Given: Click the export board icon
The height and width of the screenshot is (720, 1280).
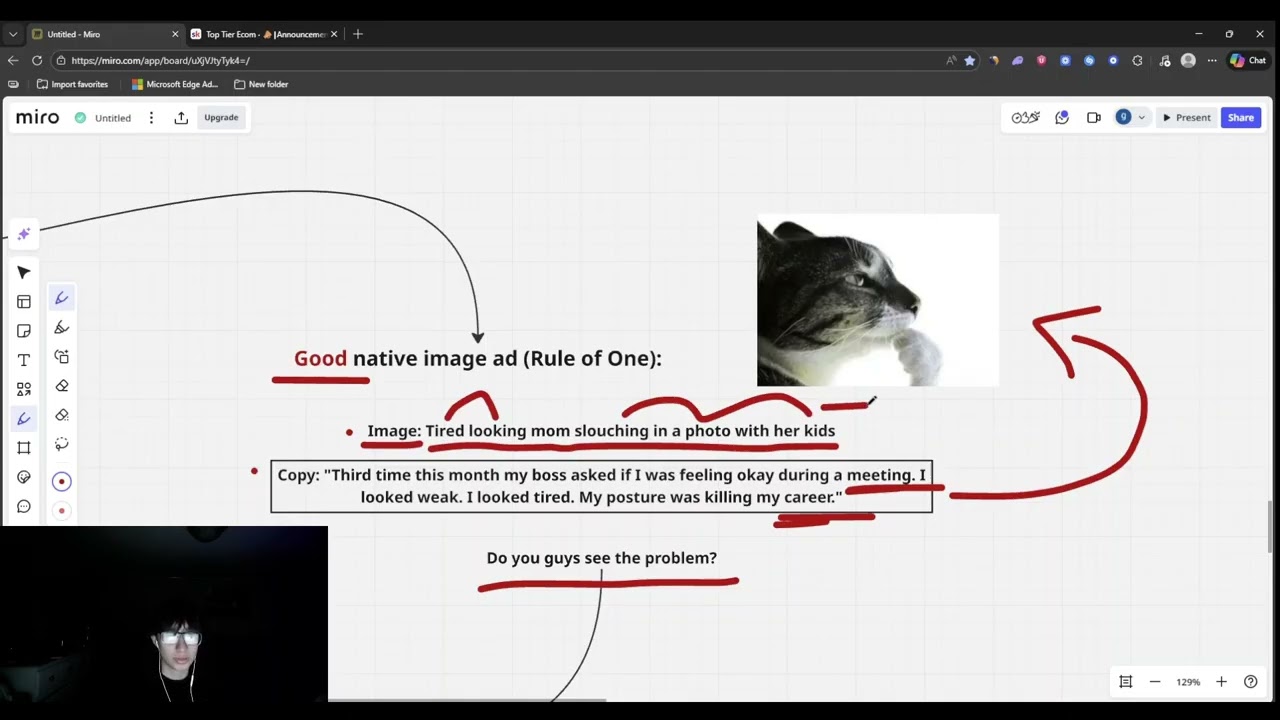Looking at the screenshot, I should coord(181,117).
